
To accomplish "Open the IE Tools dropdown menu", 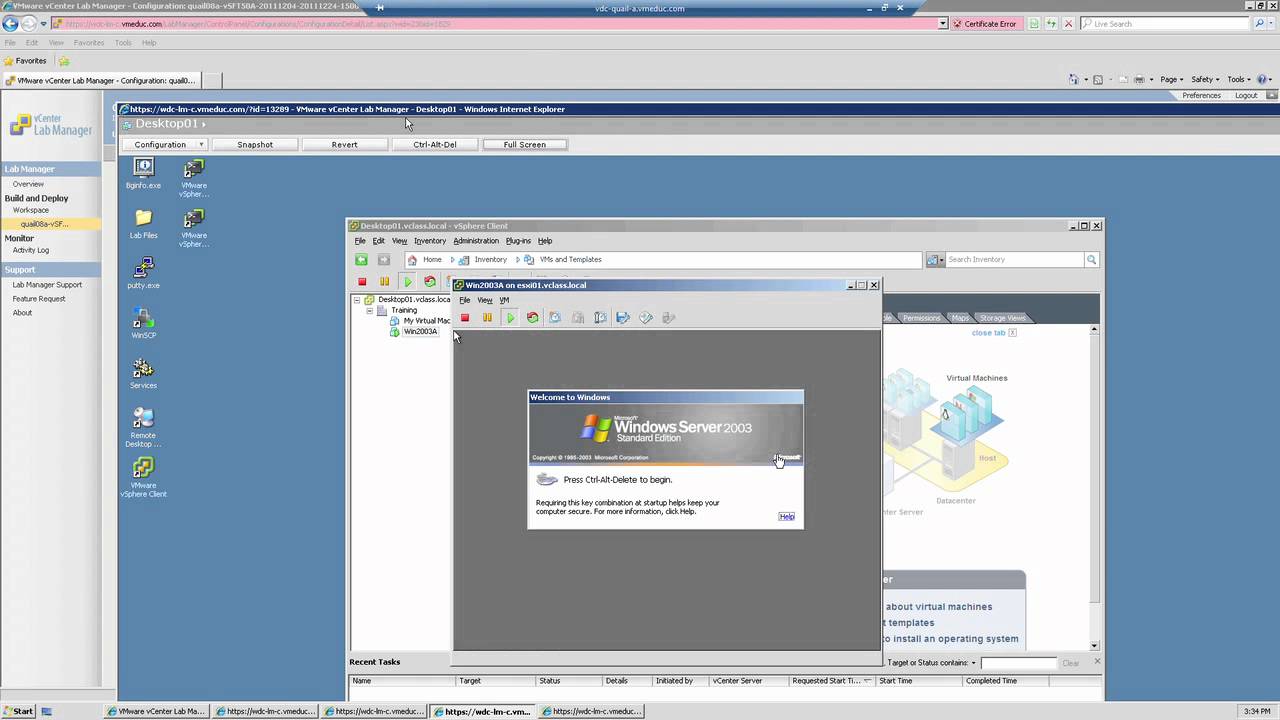I will tap(1239, 79).
